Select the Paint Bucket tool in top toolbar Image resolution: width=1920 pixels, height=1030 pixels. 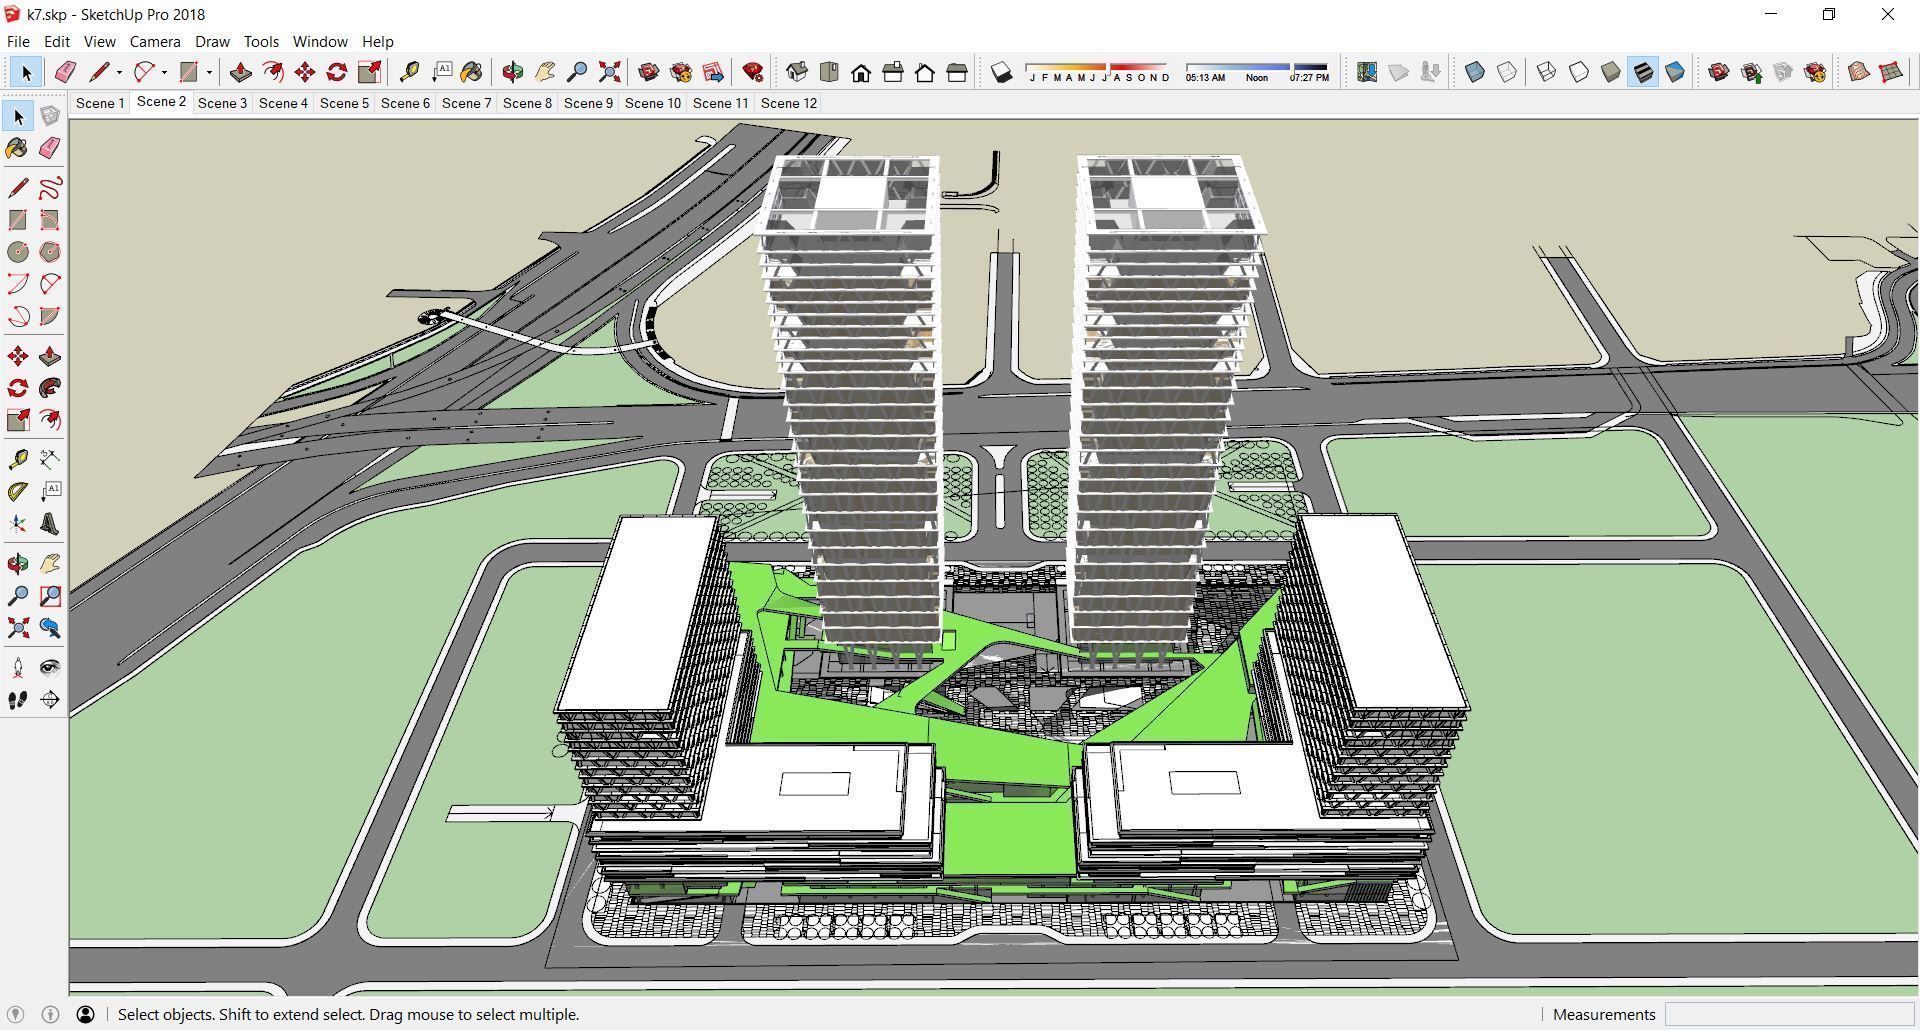point(472,72)
